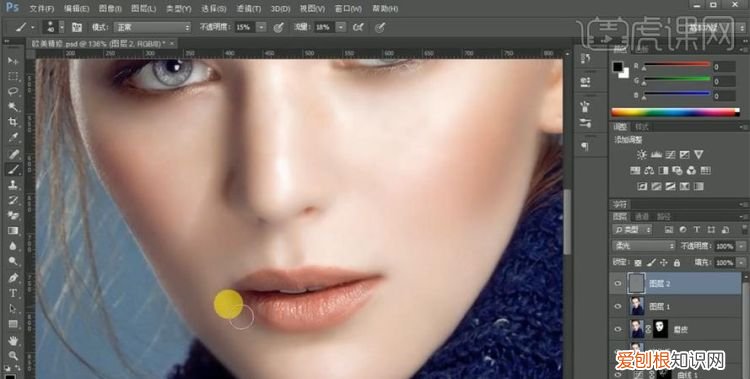Open the 编辑(E) menu
The width and height of the screenshot is (750, 379).
tap(77, 9)
